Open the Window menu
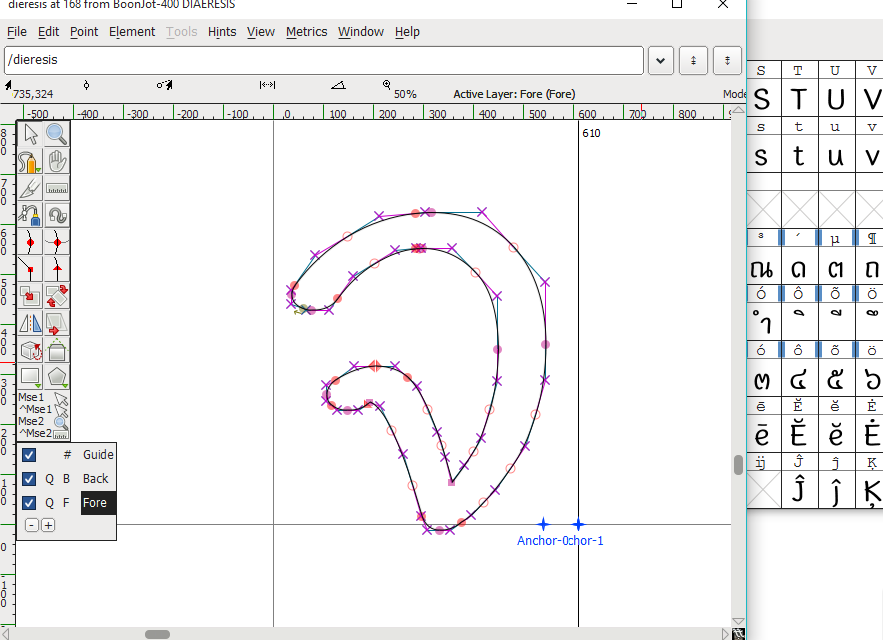 361,32
